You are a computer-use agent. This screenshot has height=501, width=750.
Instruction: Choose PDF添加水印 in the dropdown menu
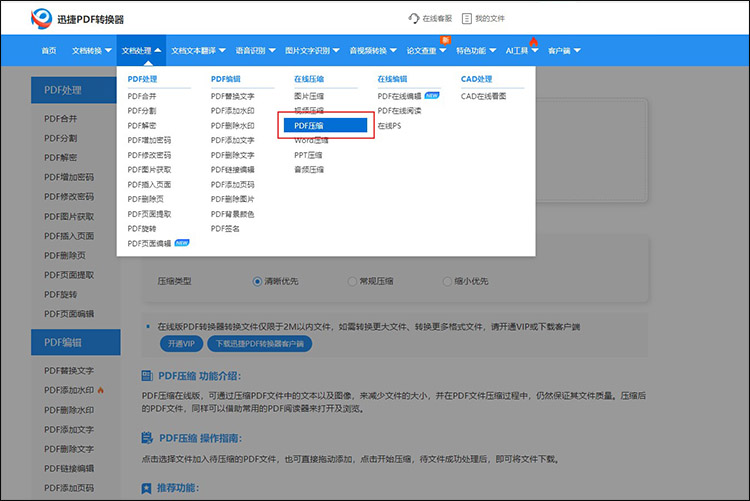tap(232, 111)
